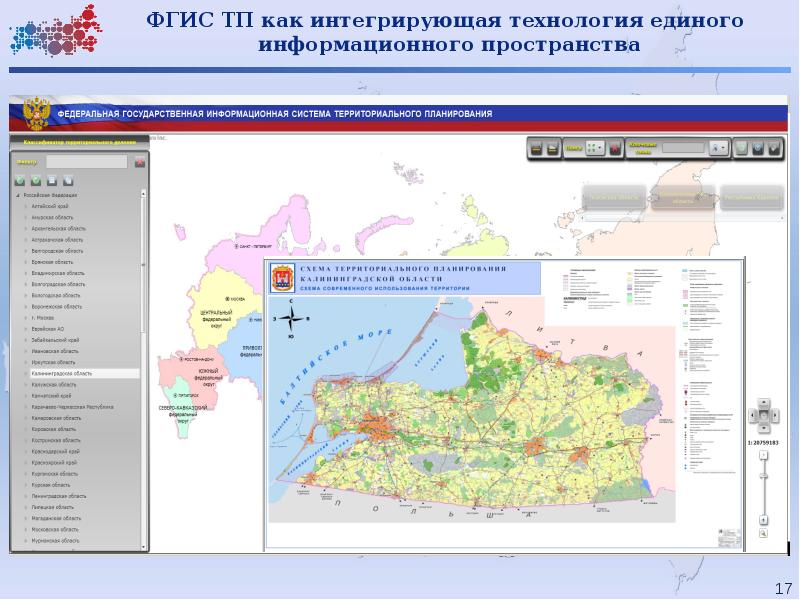This screenshot has width=800, height=600.
Task: Click the zoom-in plus button above the slider
Action: click(x=763, y=455)
